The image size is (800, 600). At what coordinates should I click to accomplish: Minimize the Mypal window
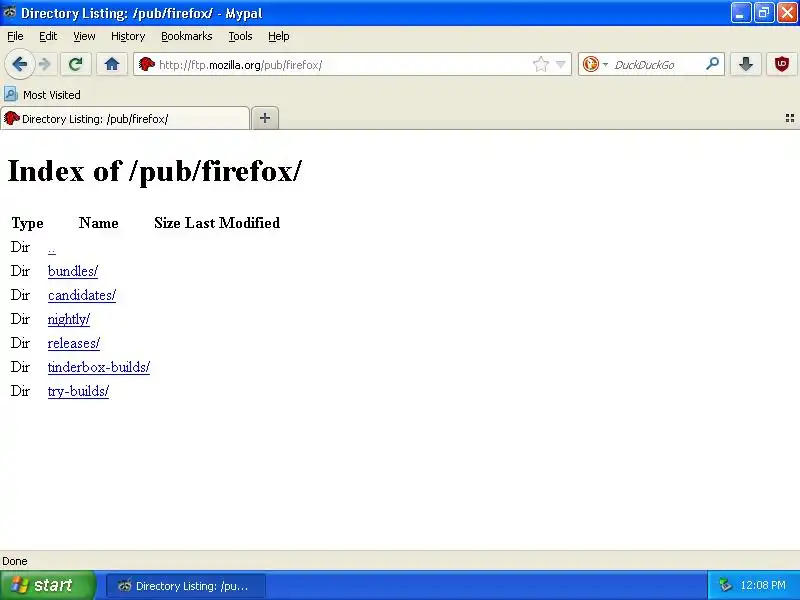click(740, 13)
